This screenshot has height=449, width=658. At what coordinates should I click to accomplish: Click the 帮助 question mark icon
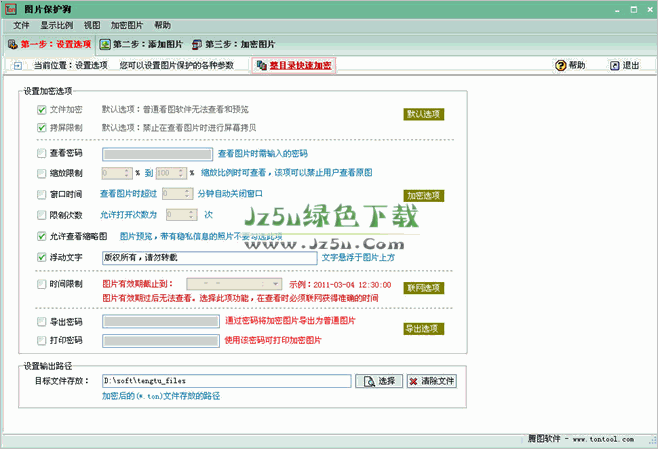point(560,66)
